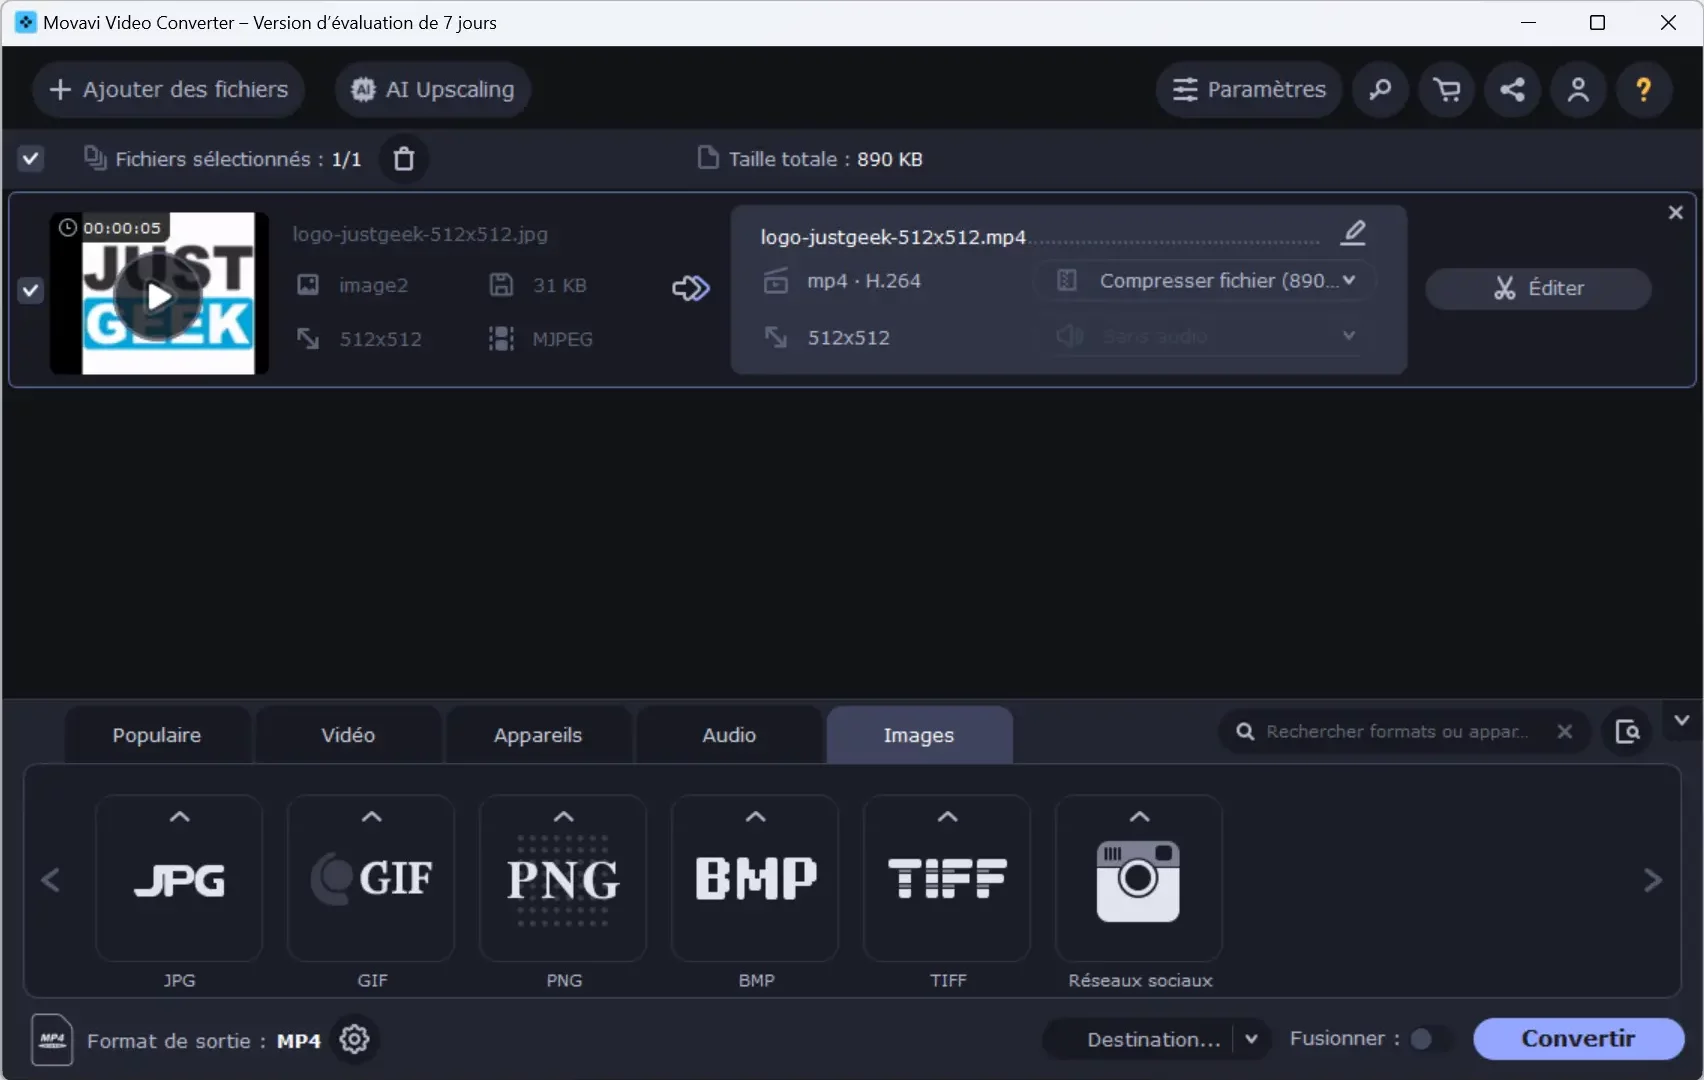The height and width of the screenshot is (1080, 1704).
Task: Select JPG format tile
Action: click(179, 878)
